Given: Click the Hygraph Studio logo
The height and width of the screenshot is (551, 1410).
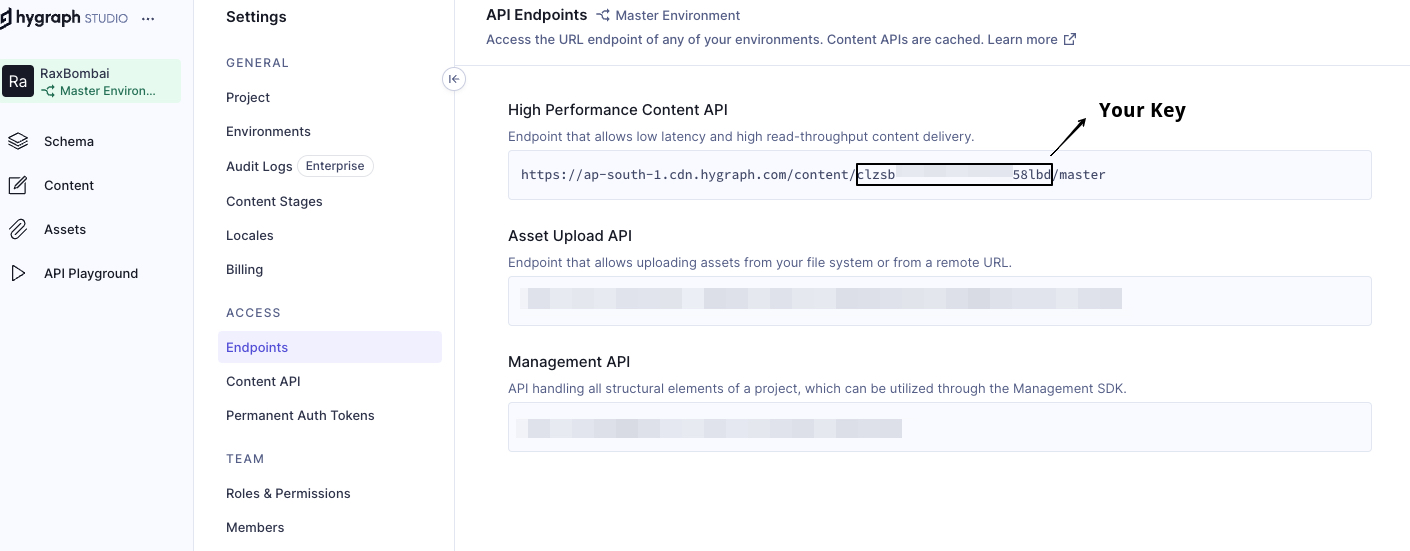Looking at the screenshot, I should point(64,18).
